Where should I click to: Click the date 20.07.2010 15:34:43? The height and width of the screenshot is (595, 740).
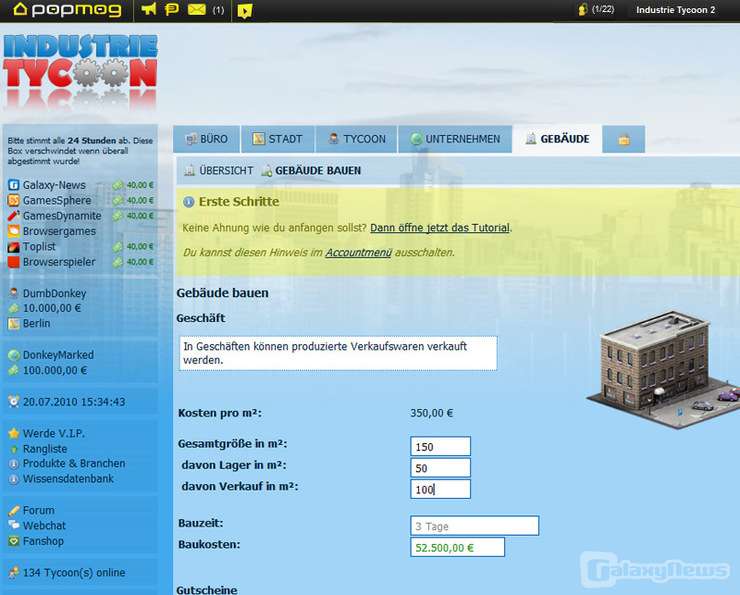coord(74,402)
